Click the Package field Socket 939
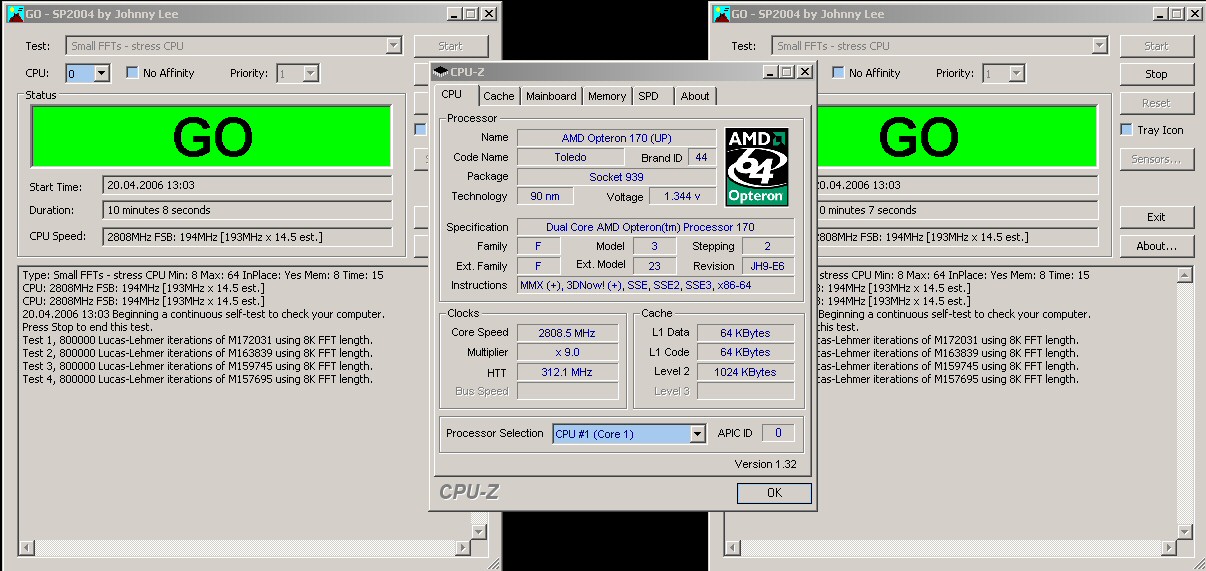The image size is (1206, 571). pyautogui.click(x=616, y=177)
